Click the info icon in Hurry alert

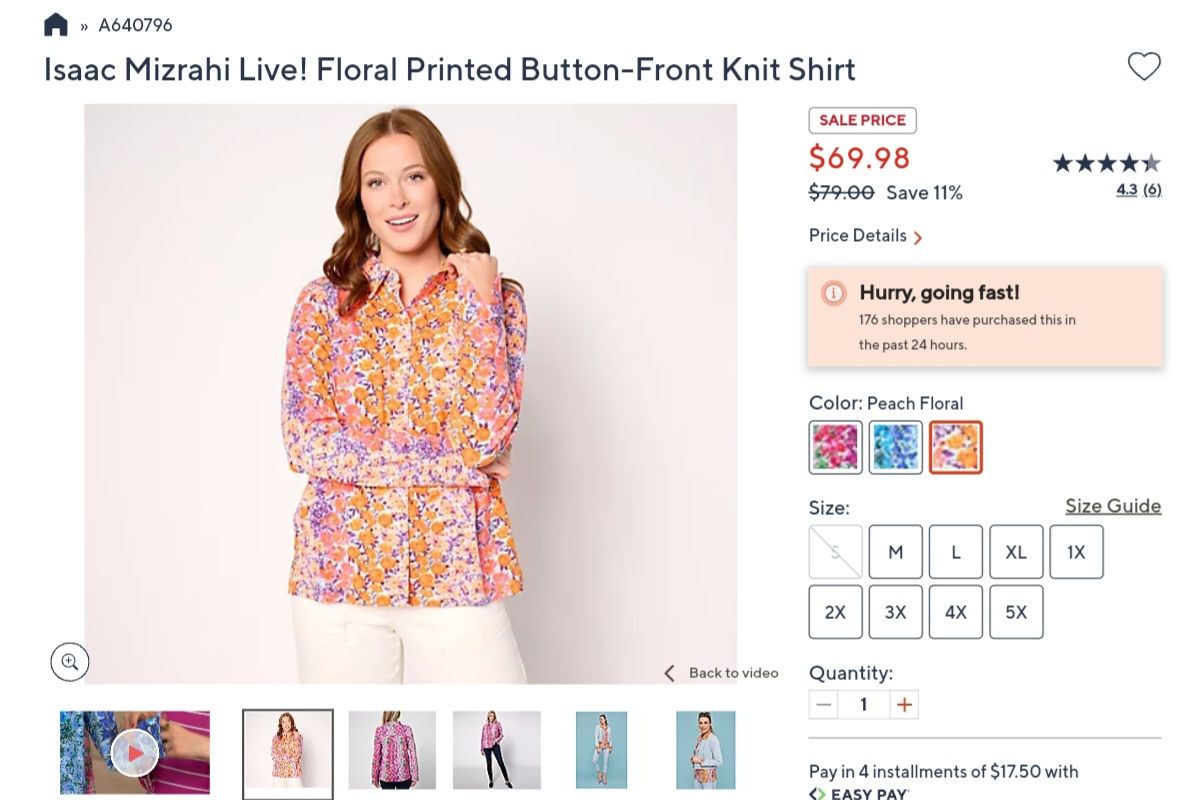coord(833,293)
